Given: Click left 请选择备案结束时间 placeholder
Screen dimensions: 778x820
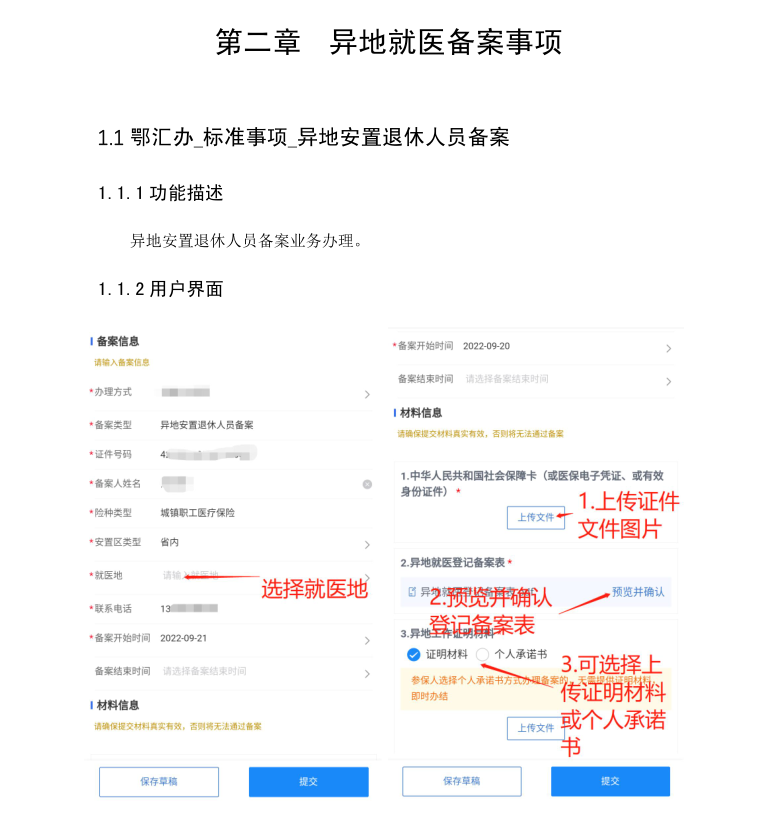Looking at the screenshot, I should click(x=204, y=671).
